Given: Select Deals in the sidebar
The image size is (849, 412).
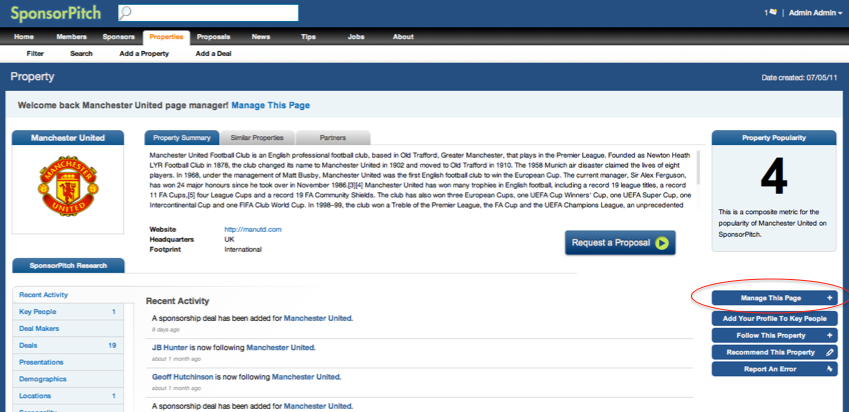Looking at the screenshot, I should [x=68, y=345].
